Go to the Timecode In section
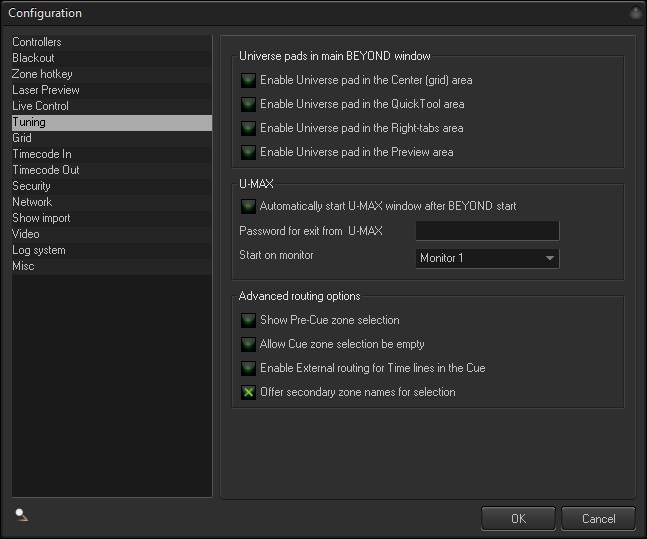The image size is (647, 539). (x=41, y=154)
